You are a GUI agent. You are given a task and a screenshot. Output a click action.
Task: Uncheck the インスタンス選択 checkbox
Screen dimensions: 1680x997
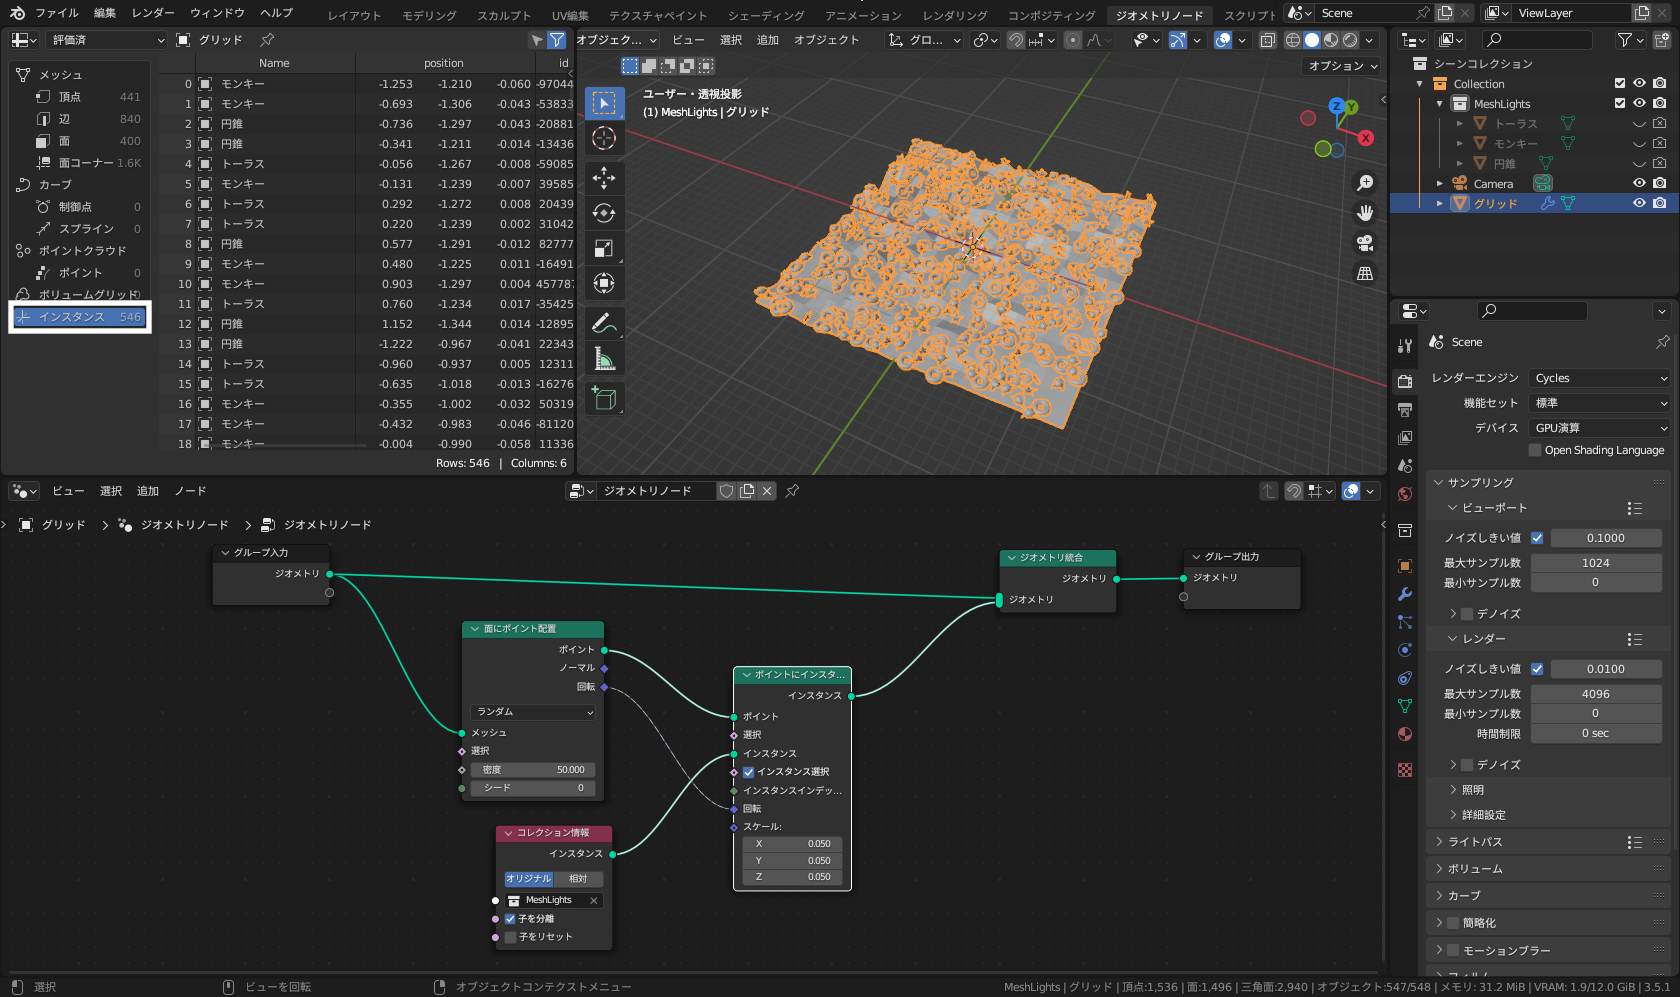pos(748,772)
